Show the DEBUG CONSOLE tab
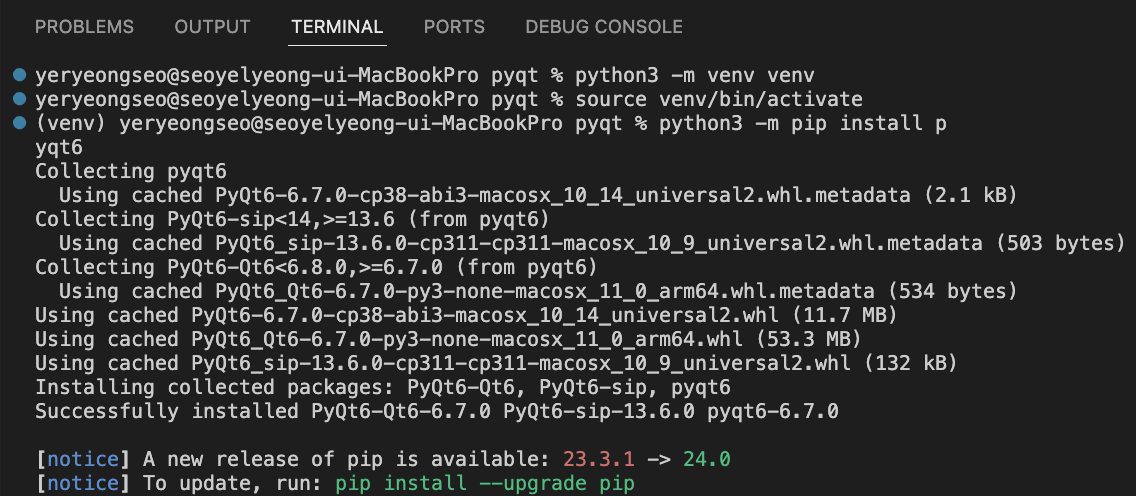Screen dimensions: 1136x496 coord(604,28)
